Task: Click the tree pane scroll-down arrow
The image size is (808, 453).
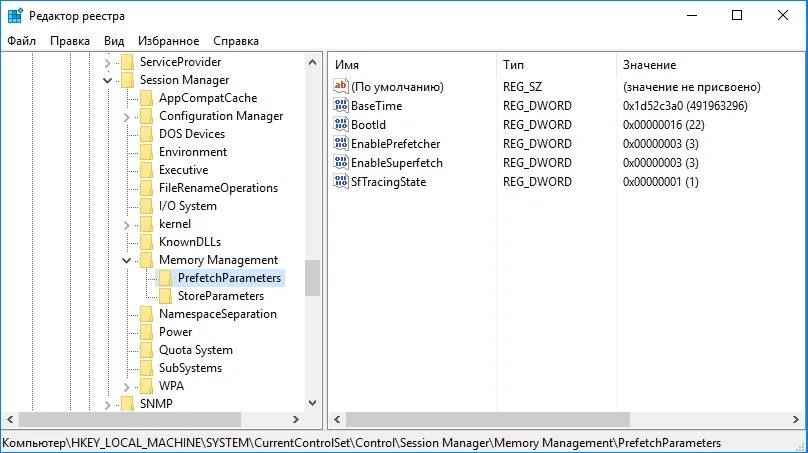Action: (312, 403)
